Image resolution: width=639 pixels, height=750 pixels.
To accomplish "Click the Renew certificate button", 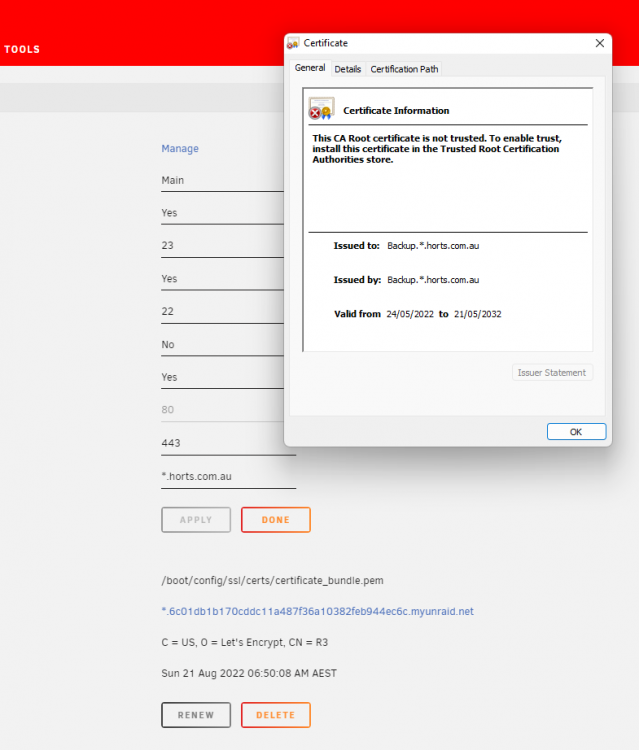I will coord(196,715).
